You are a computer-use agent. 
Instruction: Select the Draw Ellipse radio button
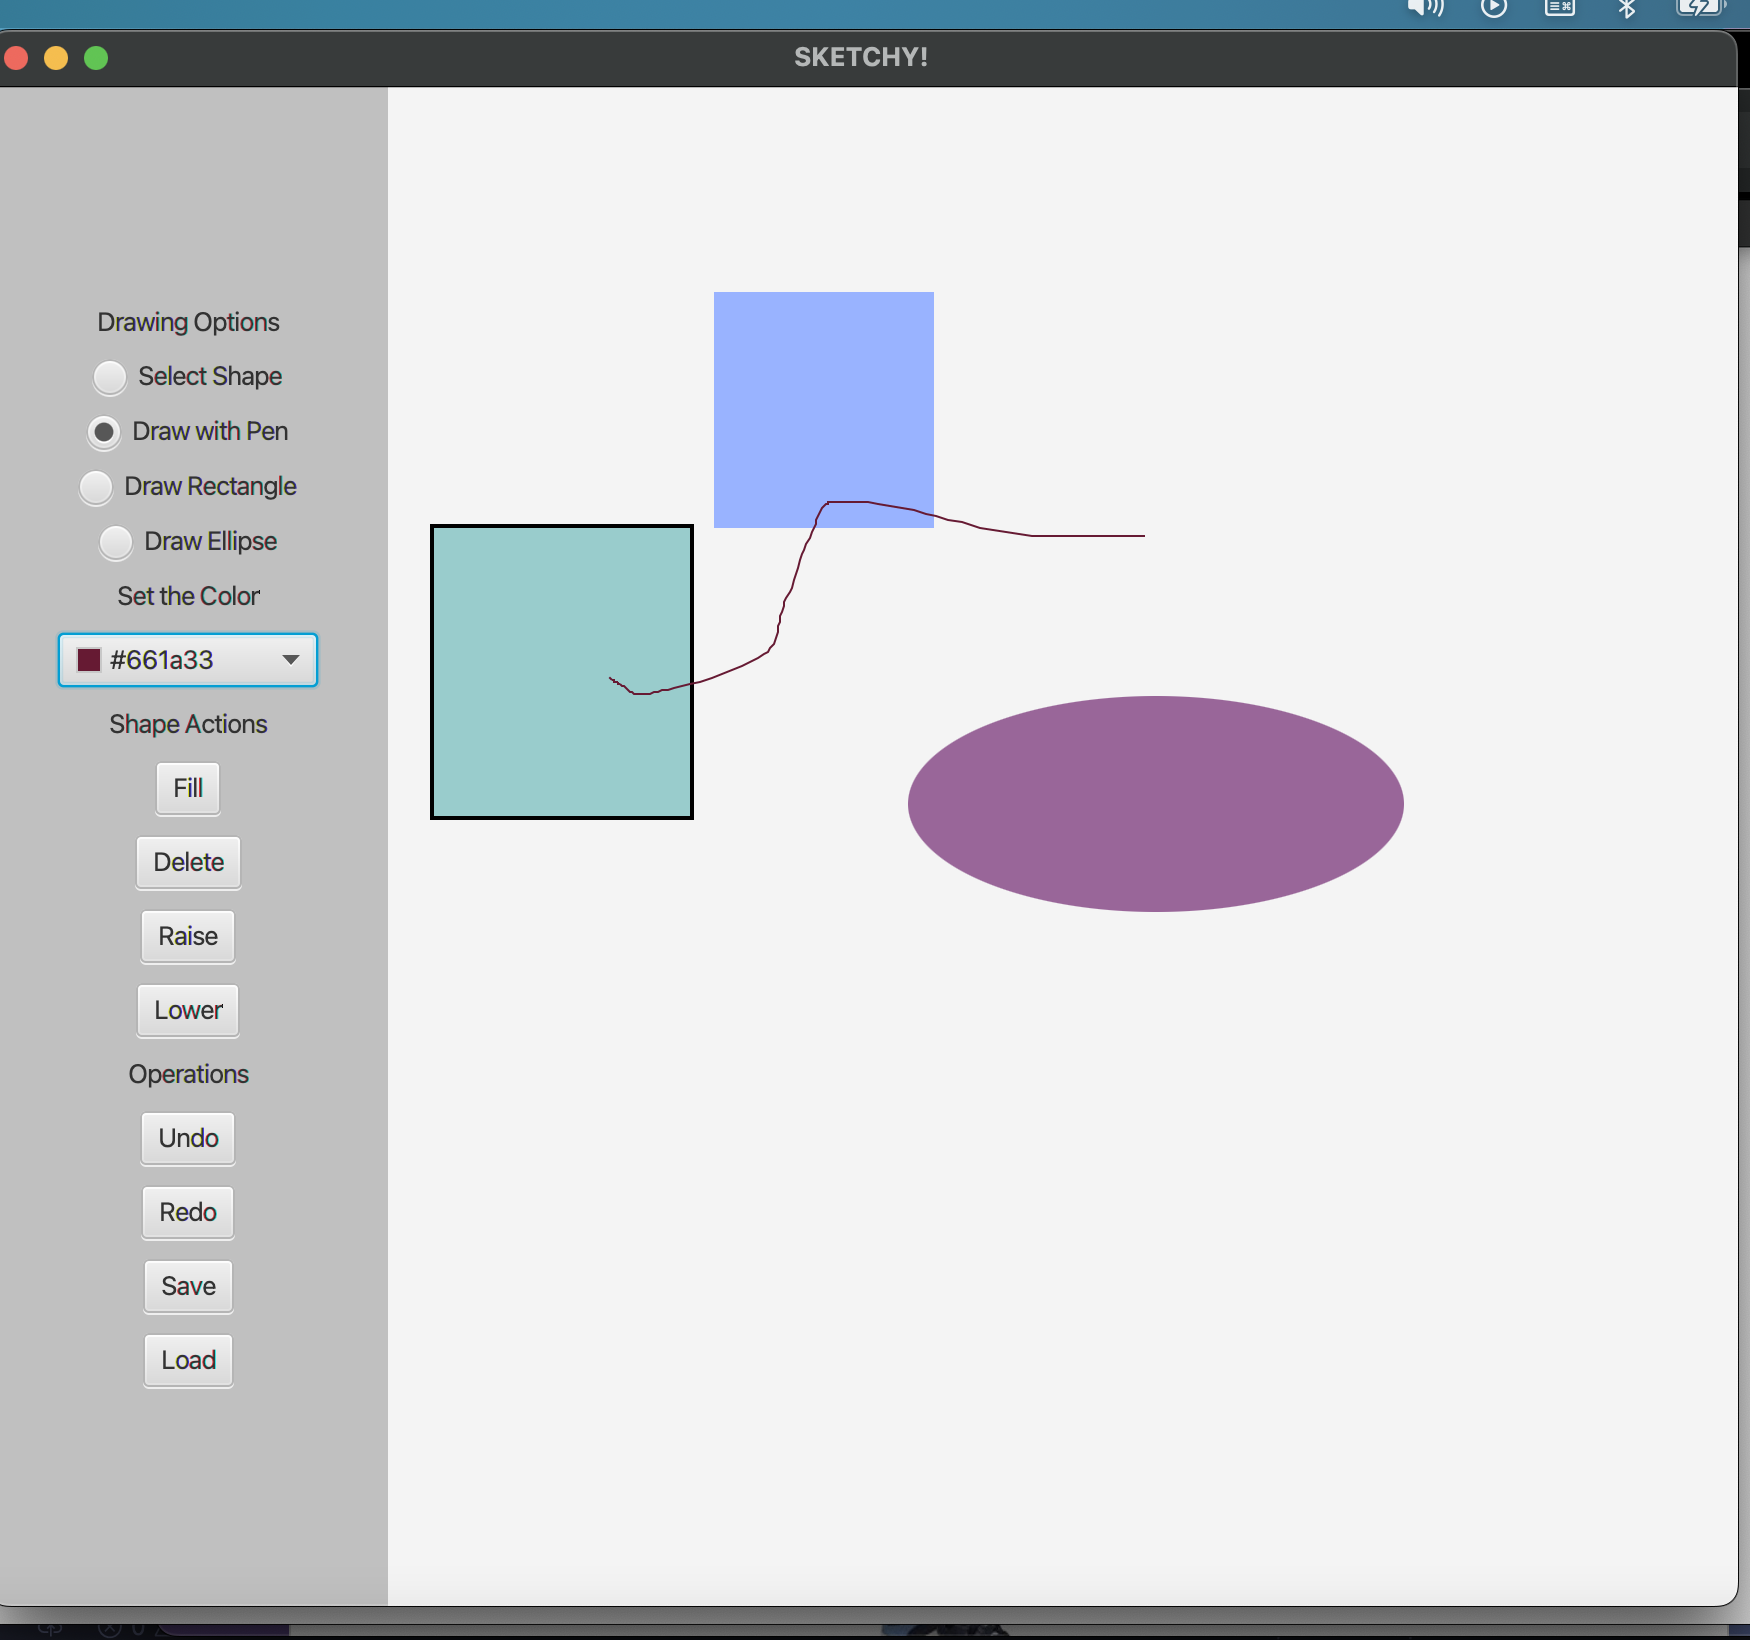pyautogui.click(x=116, y=542)
